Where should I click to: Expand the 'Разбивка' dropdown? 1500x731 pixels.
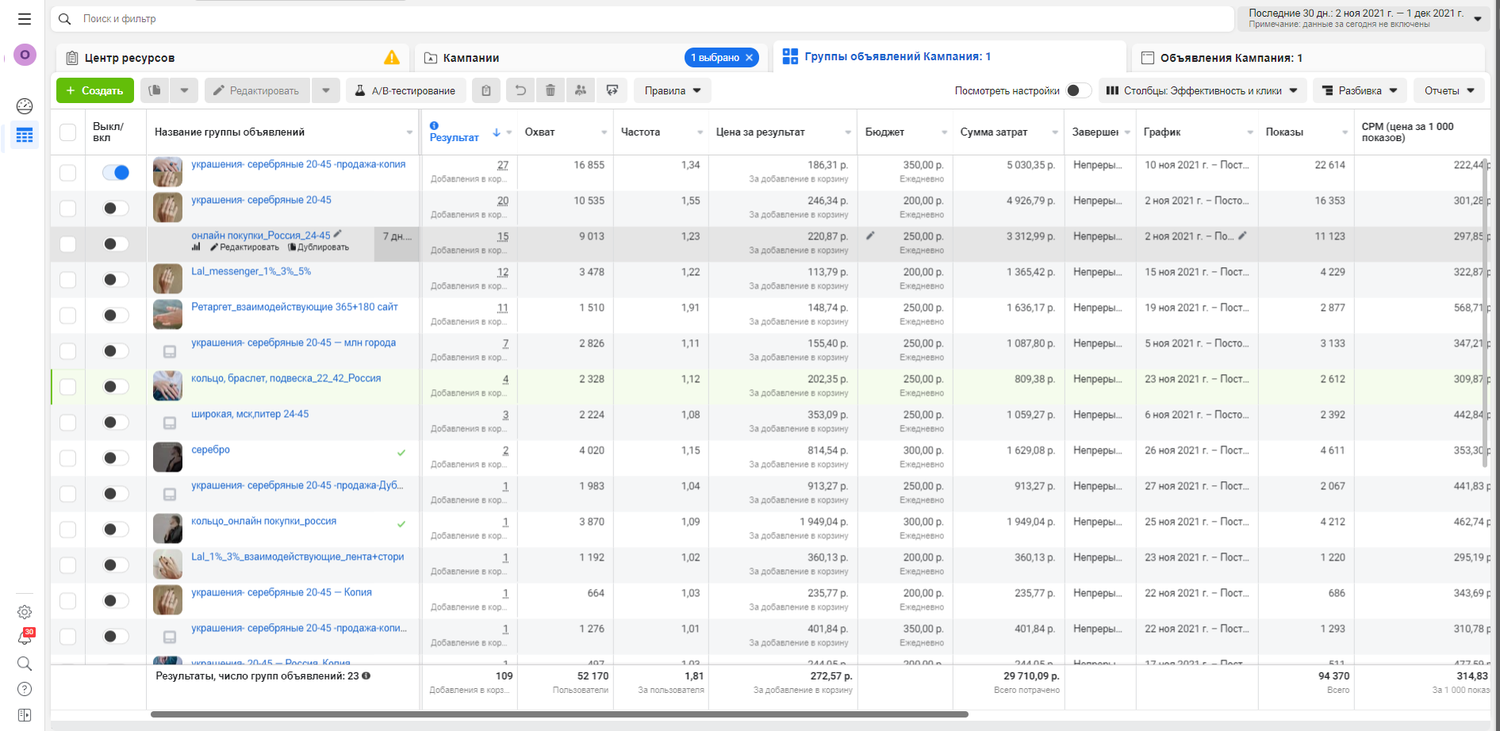click(x=1359, y=91)
